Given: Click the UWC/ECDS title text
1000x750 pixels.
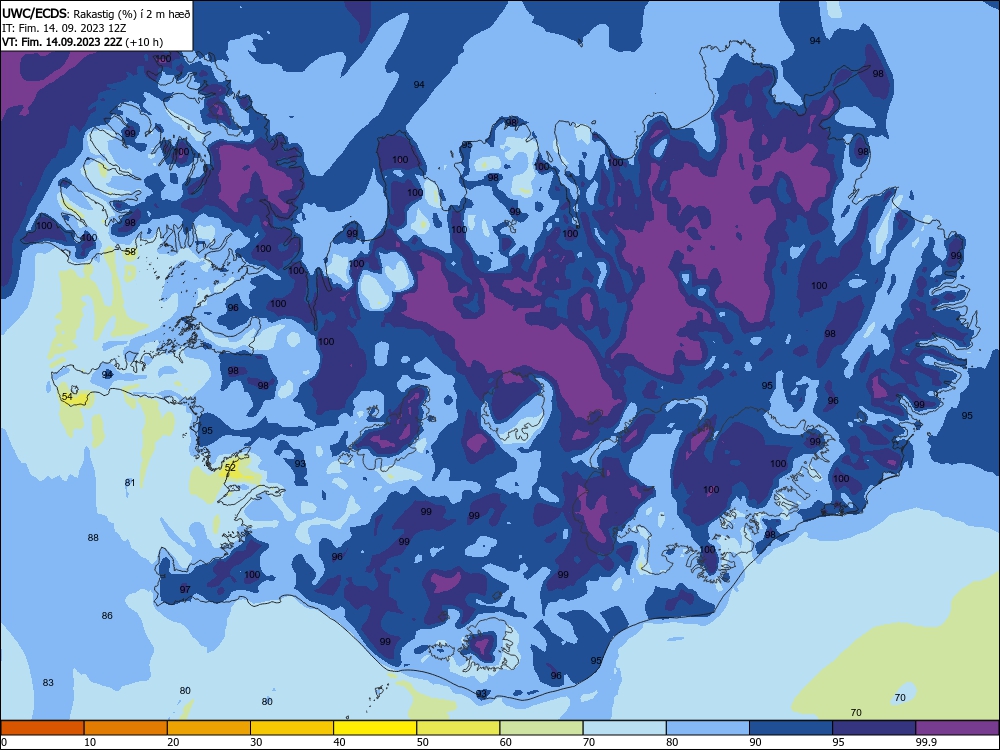Looking at the screenshot, I should [x=33, y=13].
